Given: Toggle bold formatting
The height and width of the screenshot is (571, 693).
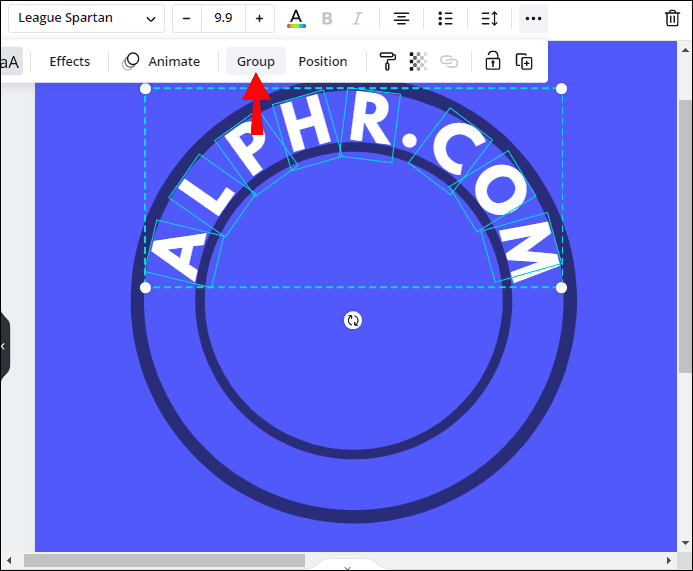Looking at the screenshot, I should point(327,19).
